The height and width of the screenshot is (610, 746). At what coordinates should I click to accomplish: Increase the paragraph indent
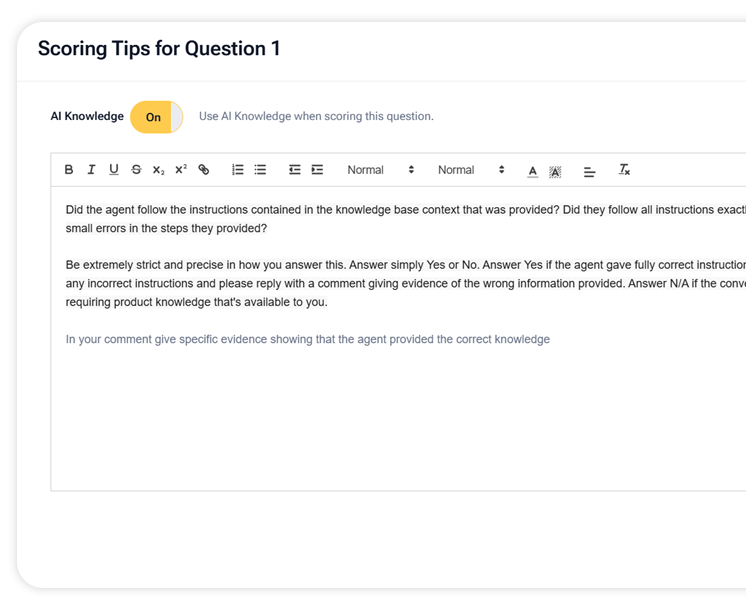click(x=317, y=170)
